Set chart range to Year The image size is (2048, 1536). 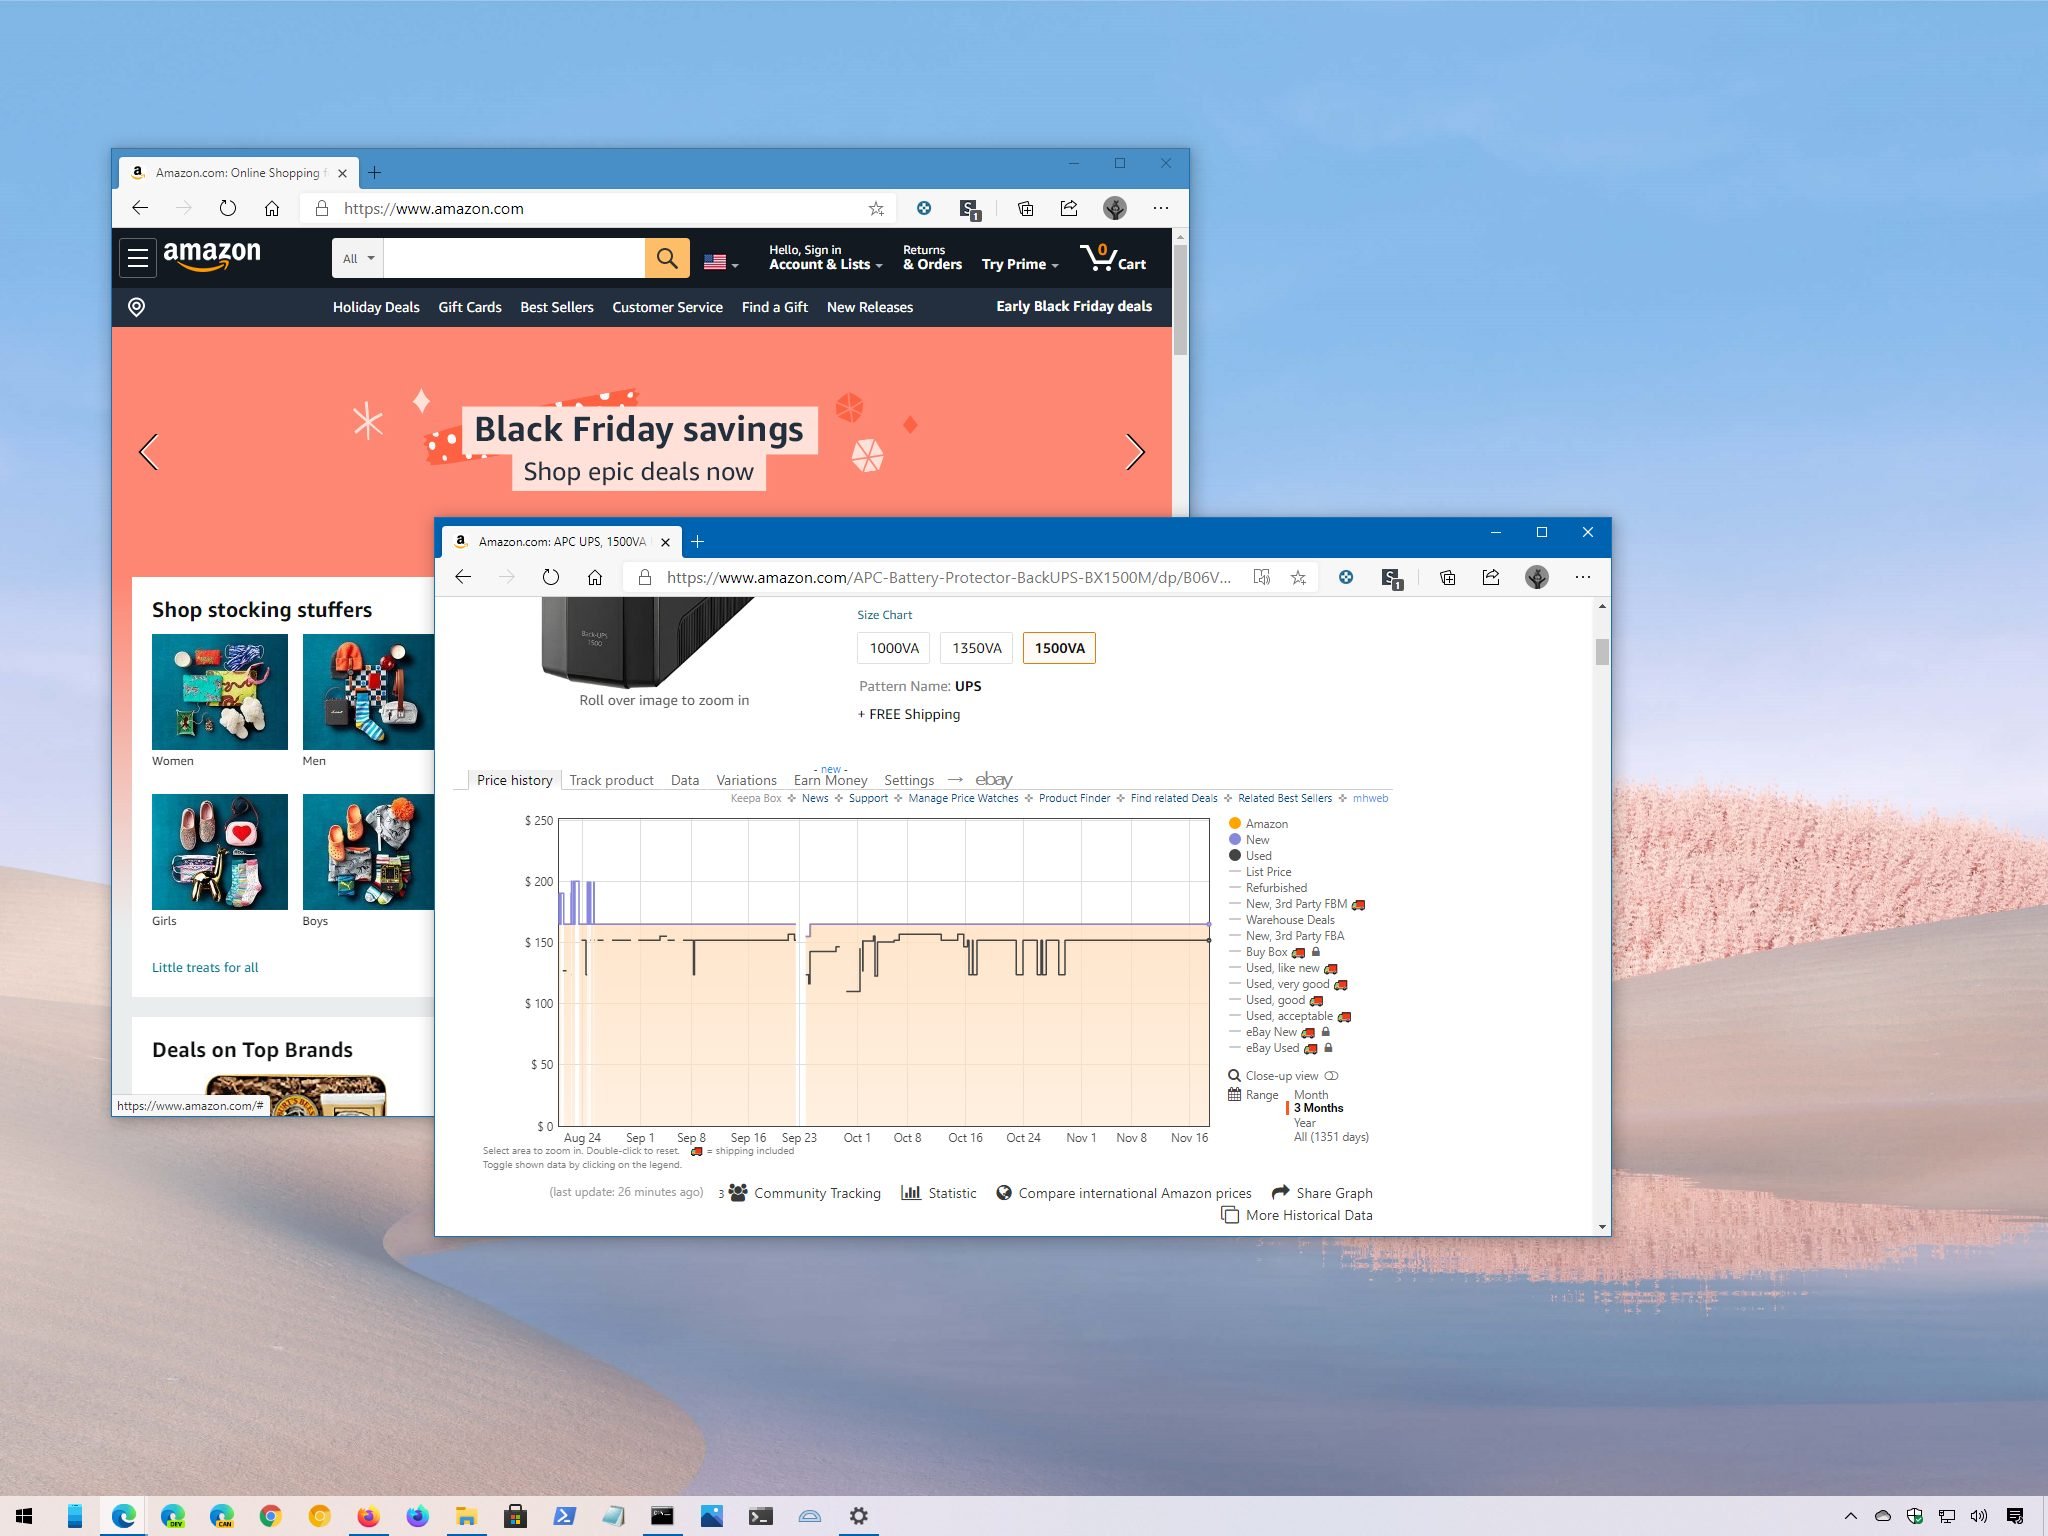click(1305, 1123)
